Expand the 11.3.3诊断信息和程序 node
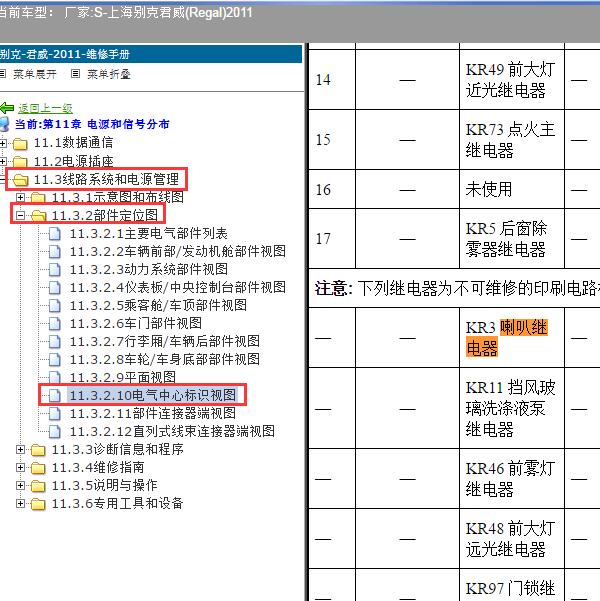Screen dimensions: 600x601 (x=20, y=449)
